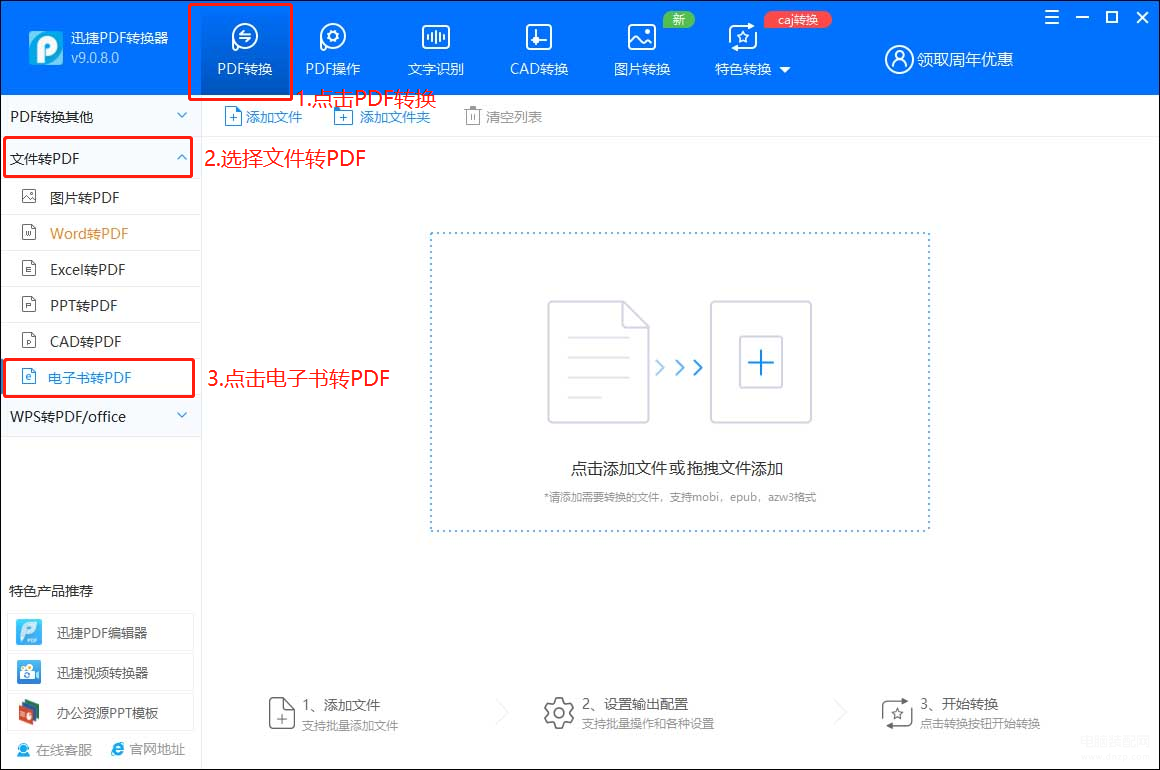Click the 2、设置输出配置 gear icon

[559, 713]
